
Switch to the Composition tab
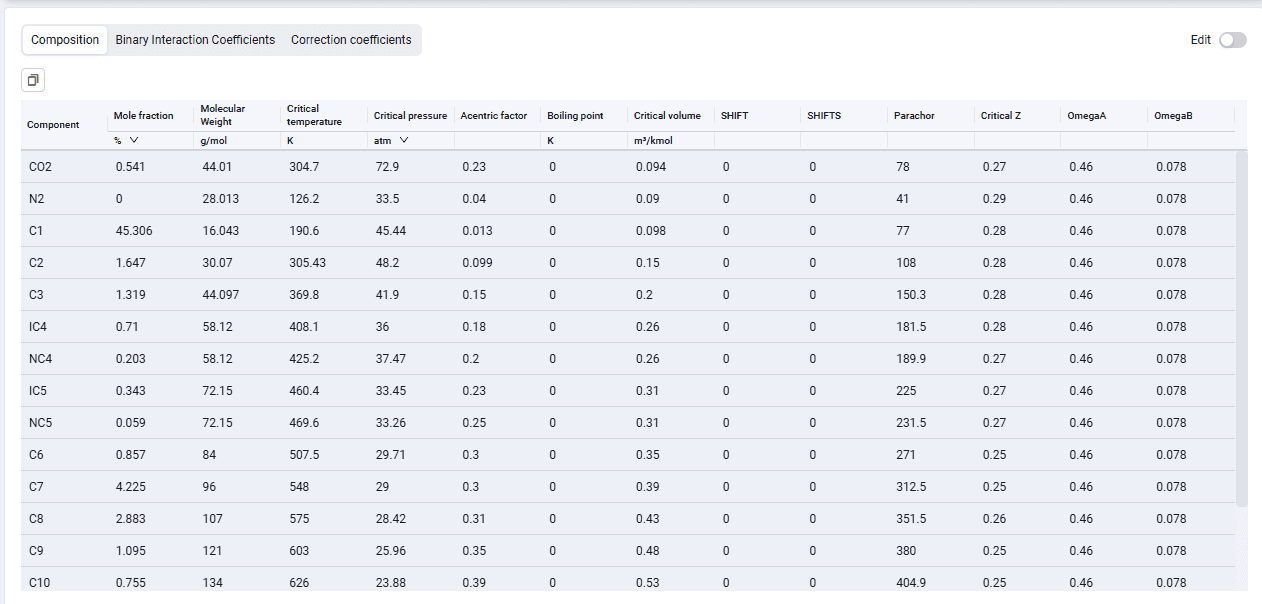click(65, 40)
